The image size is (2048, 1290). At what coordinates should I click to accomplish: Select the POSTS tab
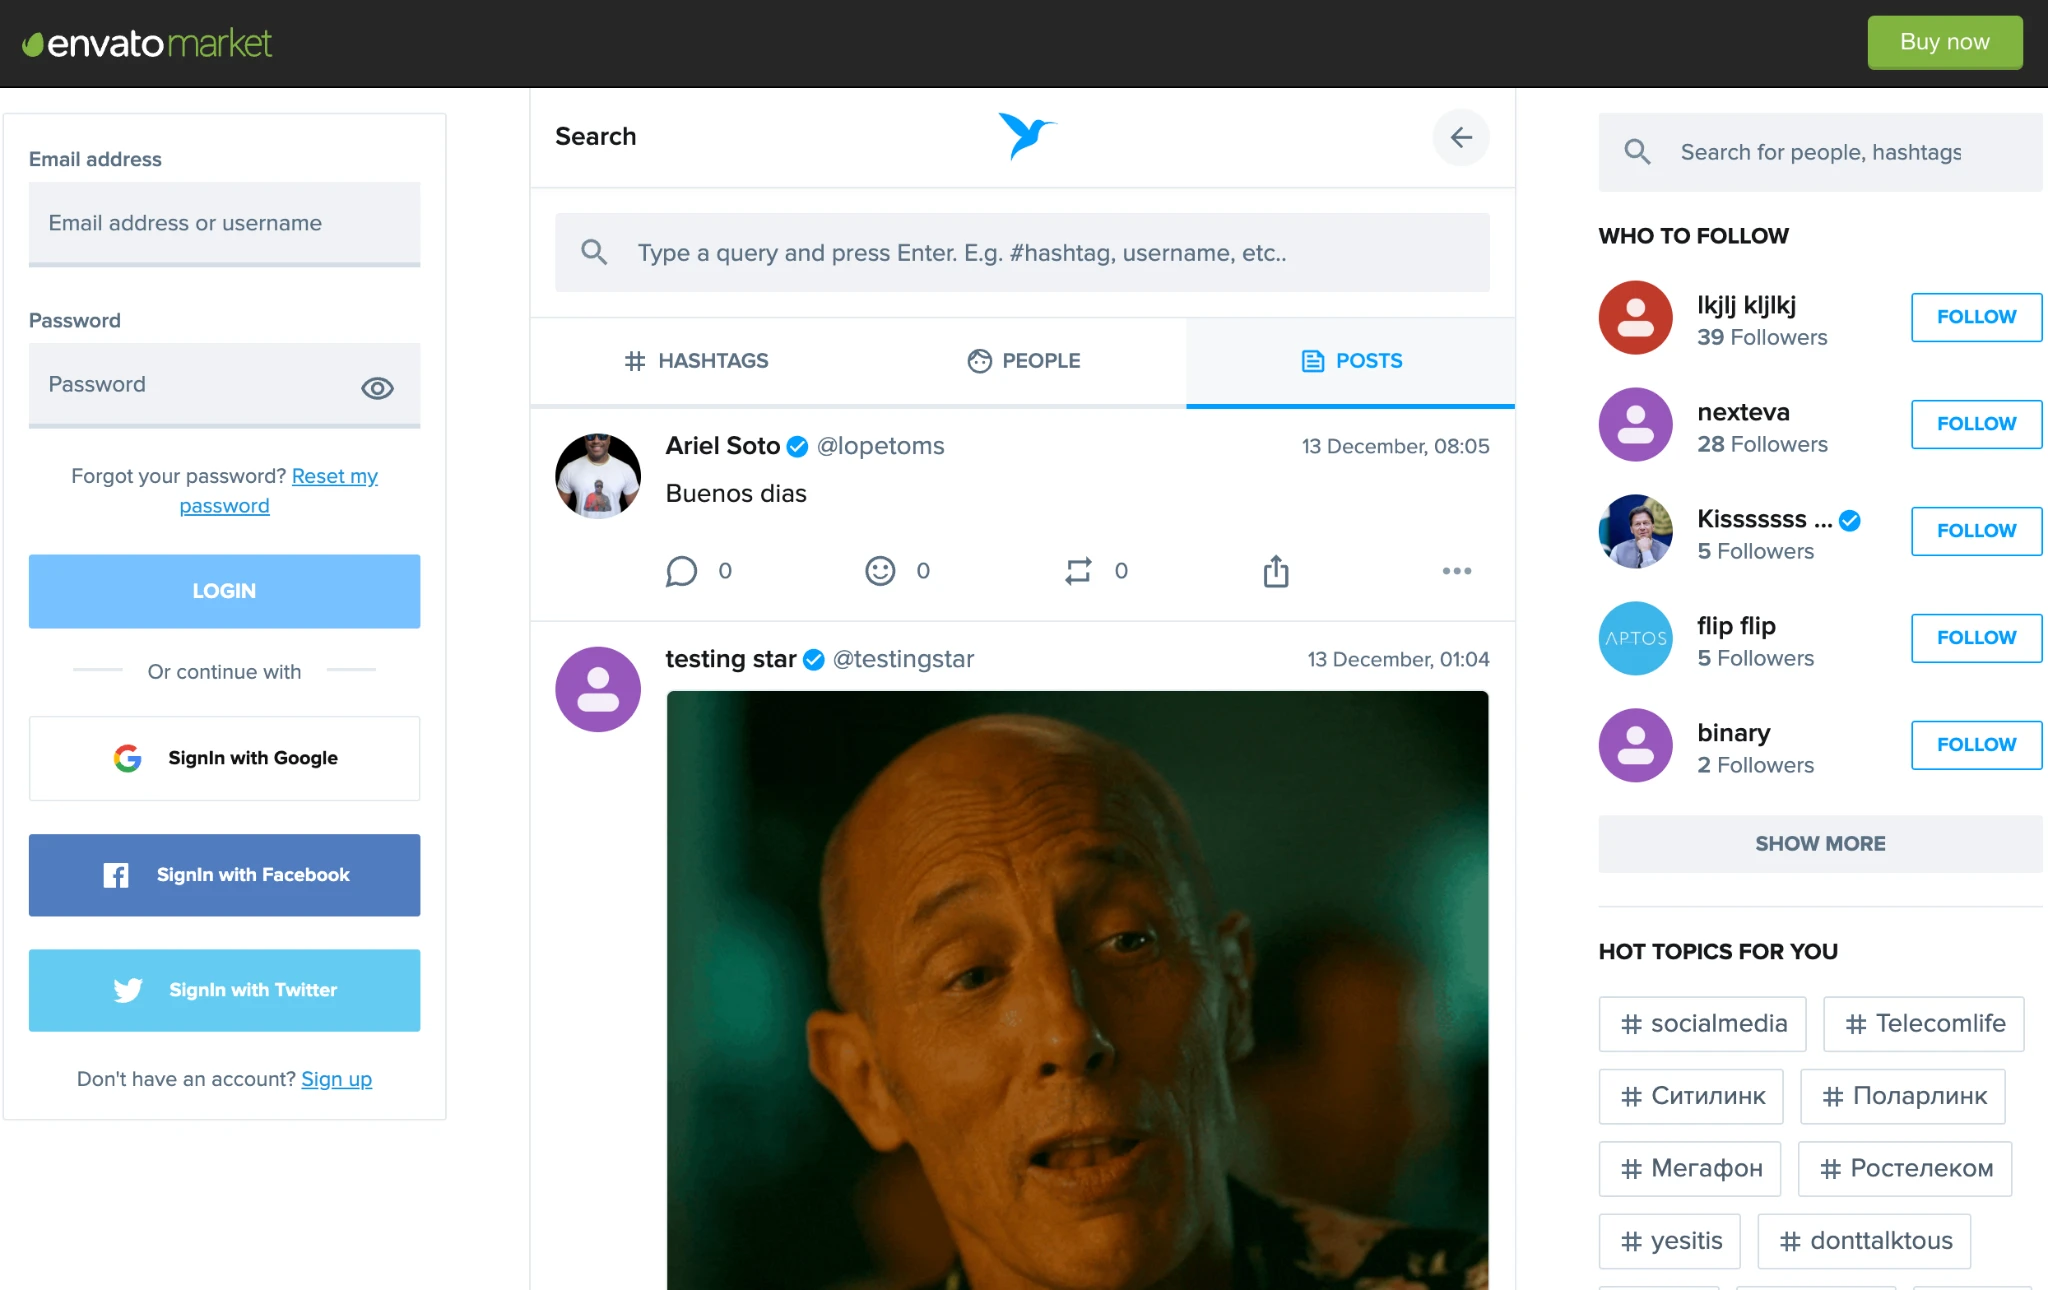(1351, 361)
